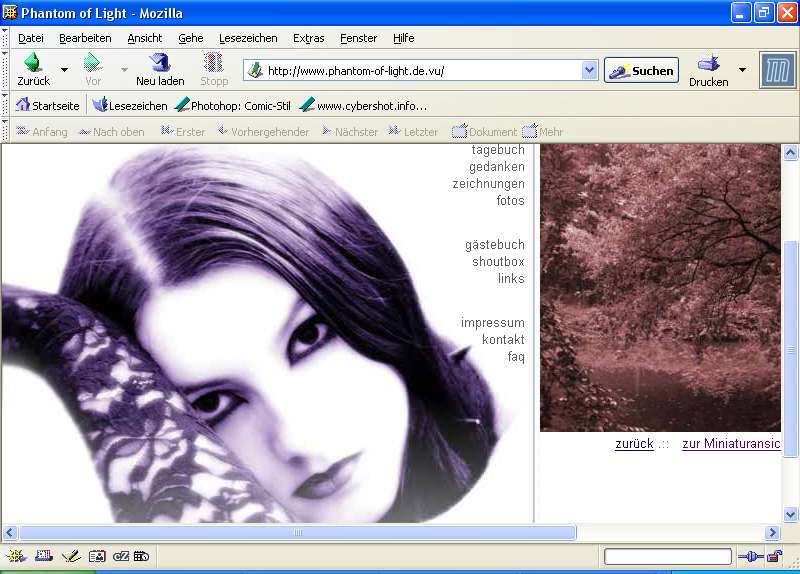Click the Mozilla throbber logo icon

(x=777, y=70)
